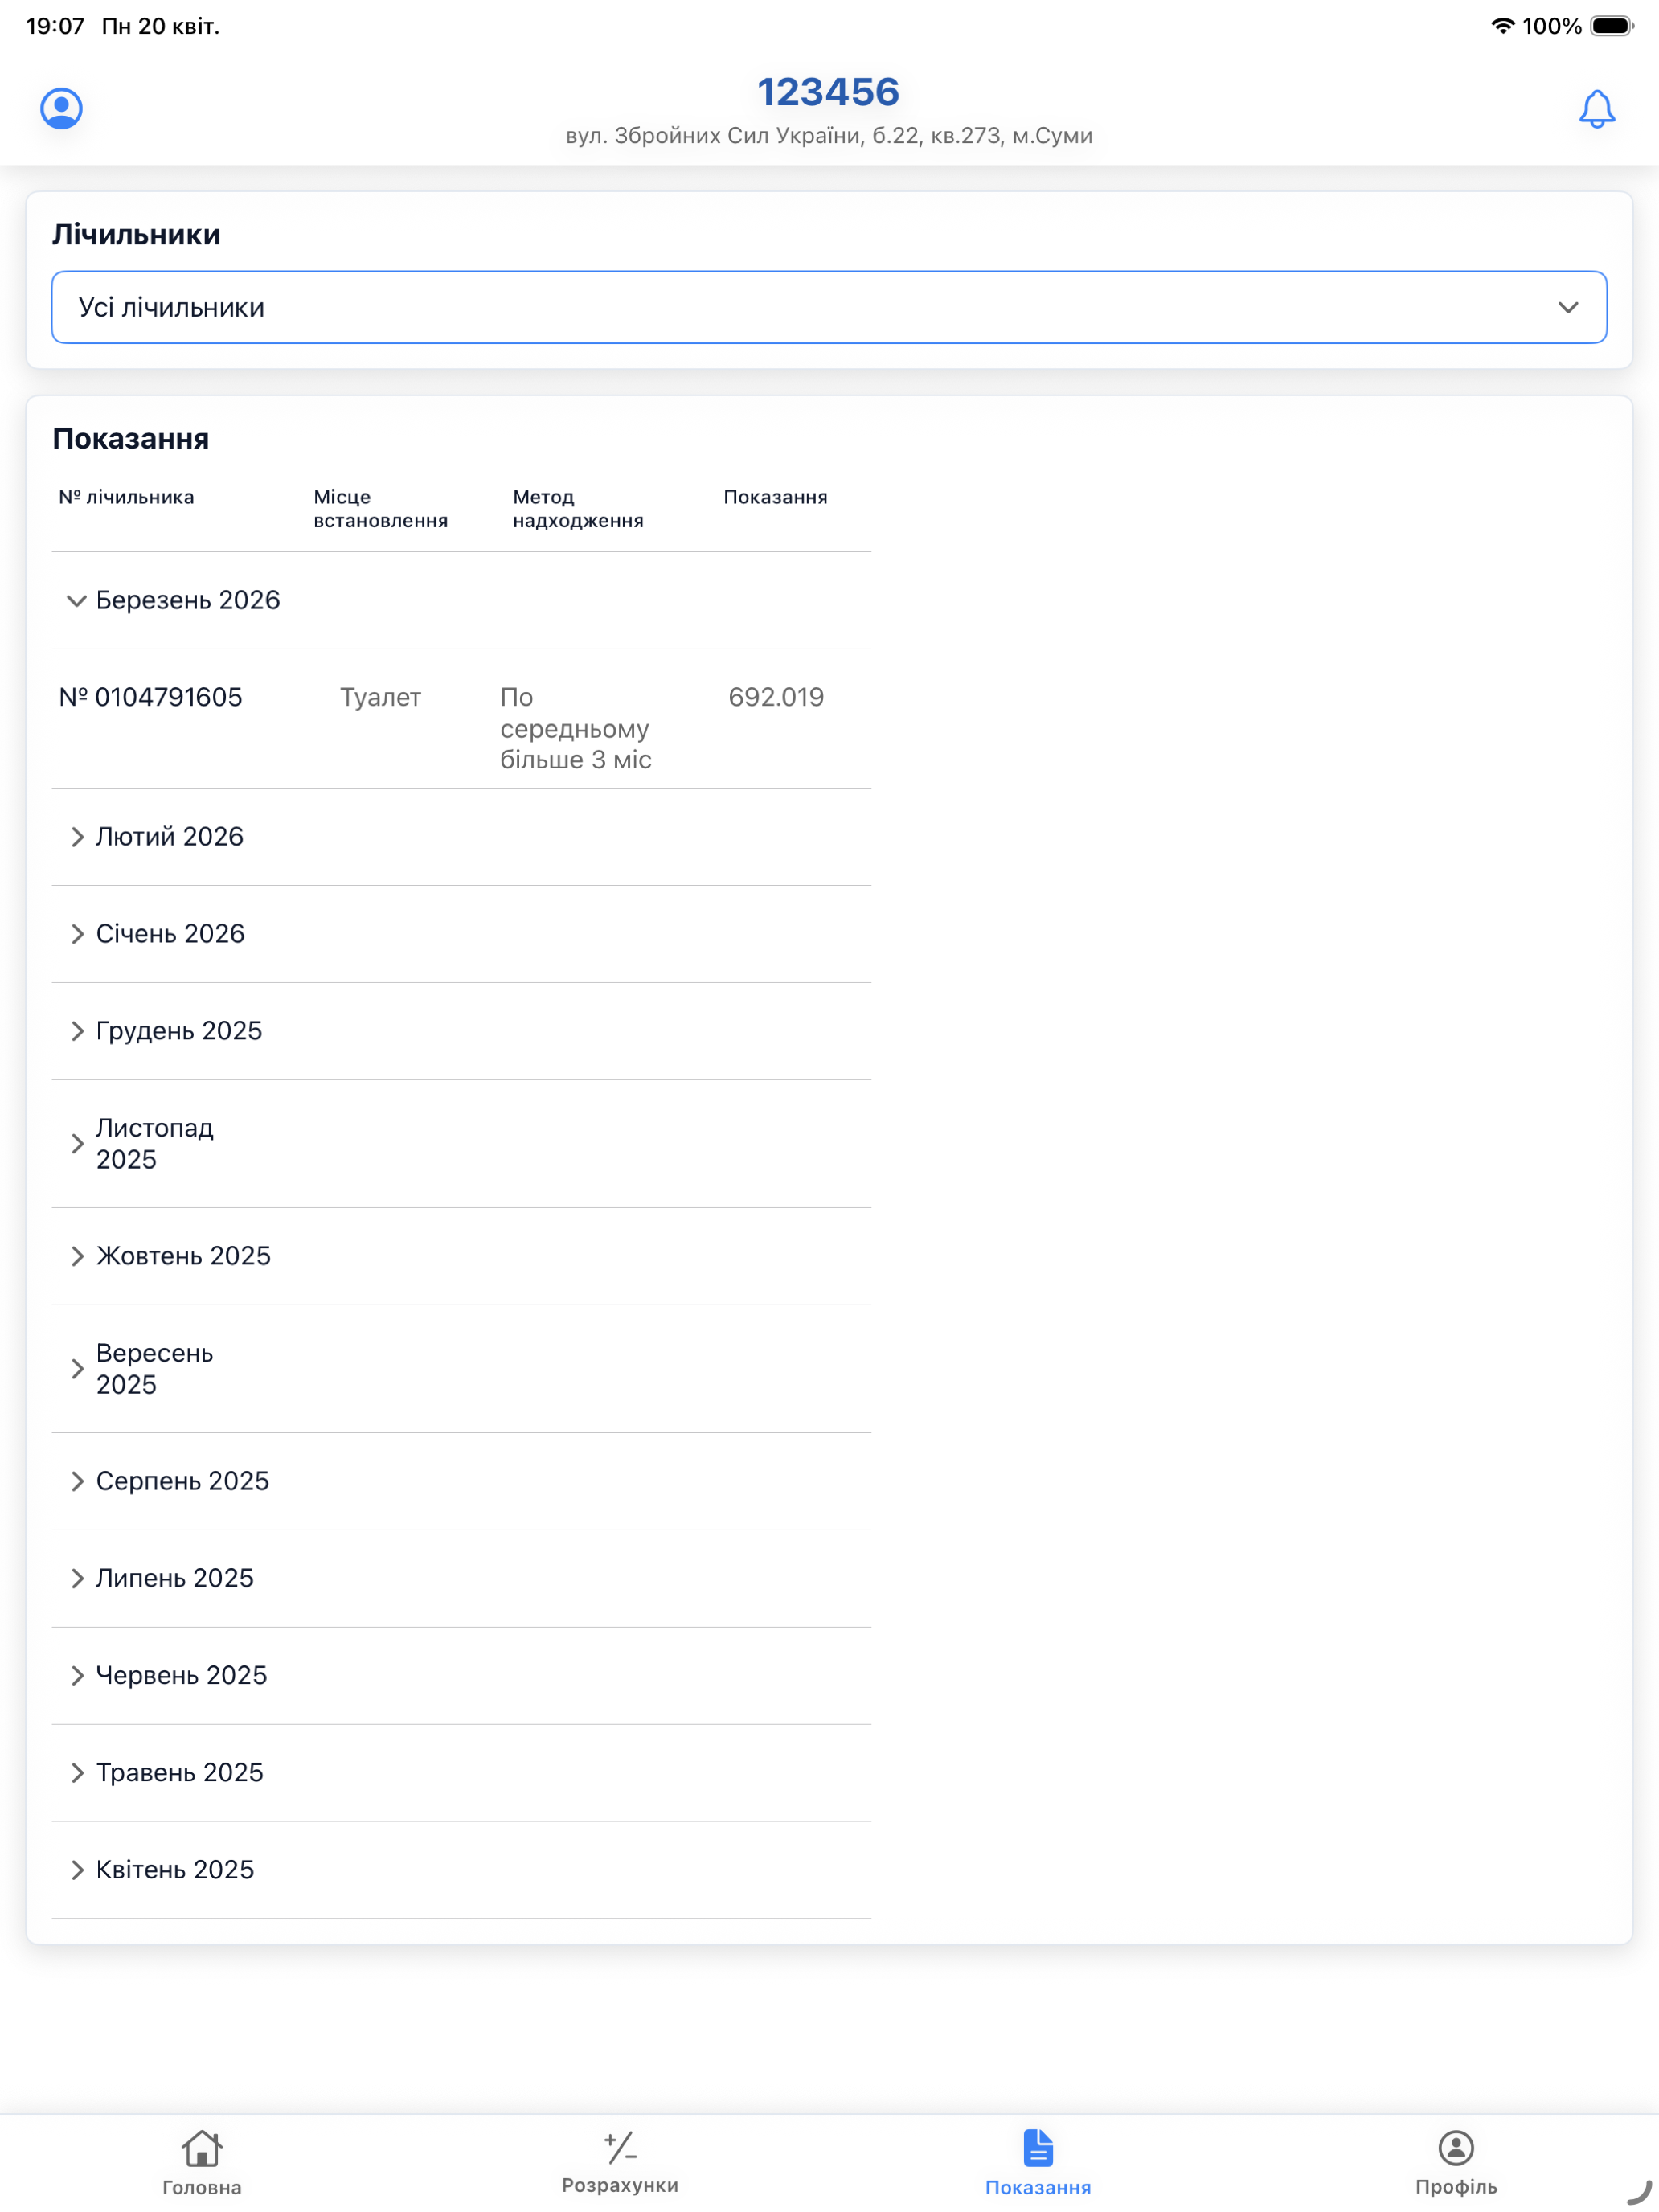Expand Вересень 2025 row
Image resolution: width=1659 pixels, height=2212 pixels.
[461, 1369]
